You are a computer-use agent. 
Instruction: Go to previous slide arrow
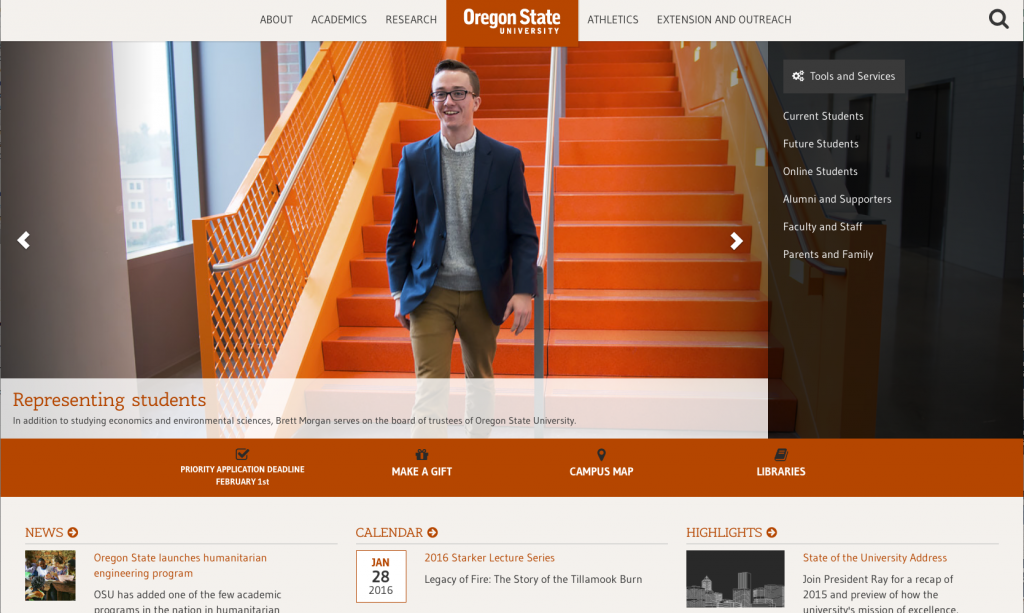pyautogui.click(x=24, y=240)
